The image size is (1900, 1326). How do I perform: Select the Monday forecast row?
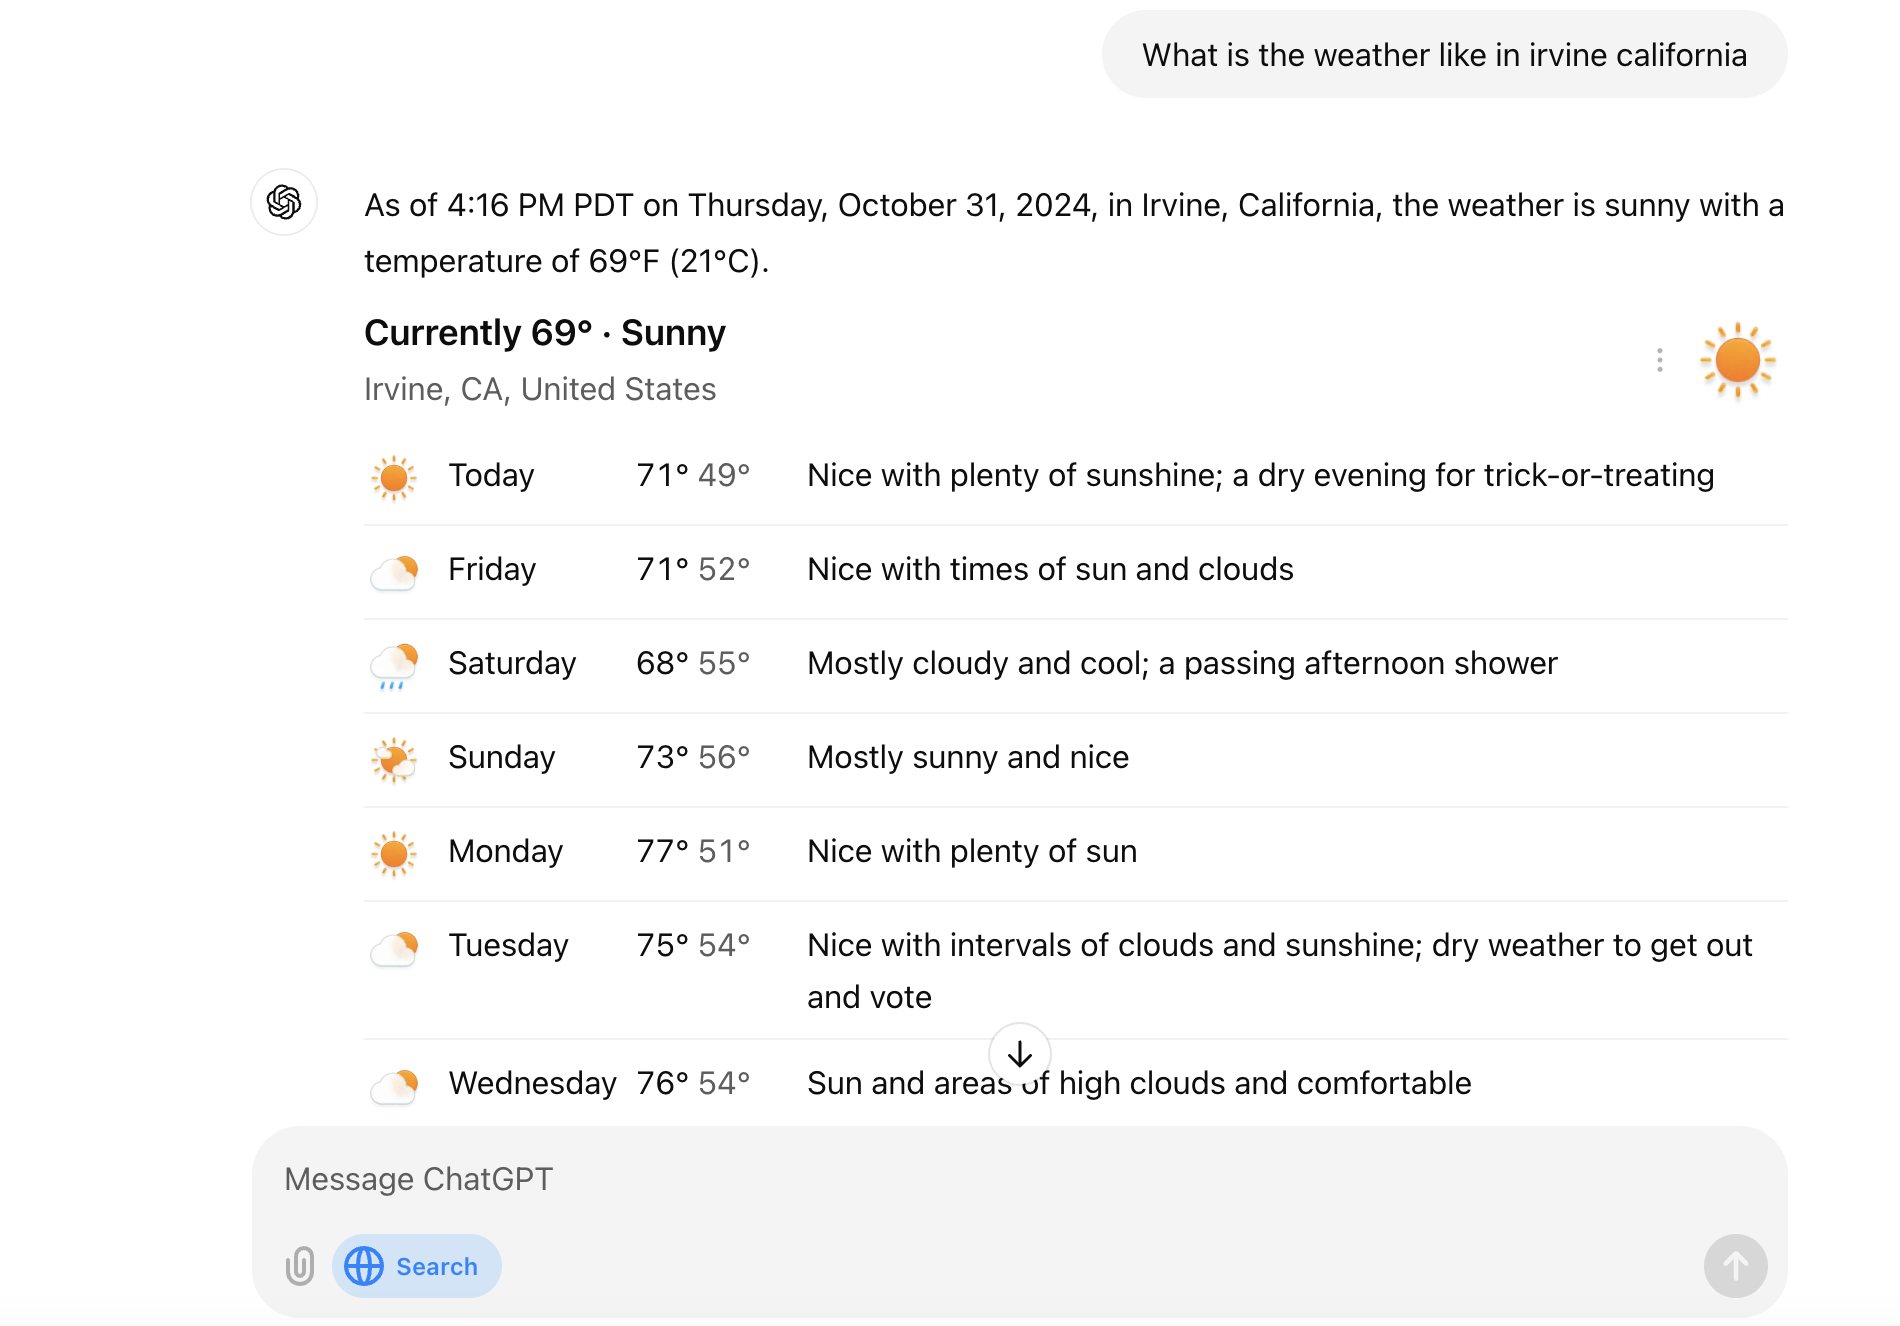coord(1076,854)
